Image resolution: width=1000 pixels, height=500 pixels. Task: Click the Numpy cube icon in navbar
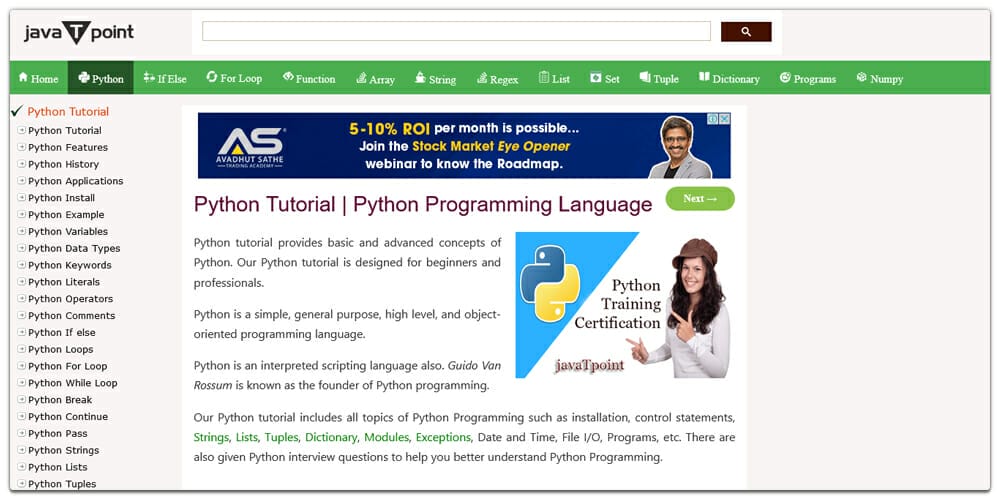tap(862, 77)
